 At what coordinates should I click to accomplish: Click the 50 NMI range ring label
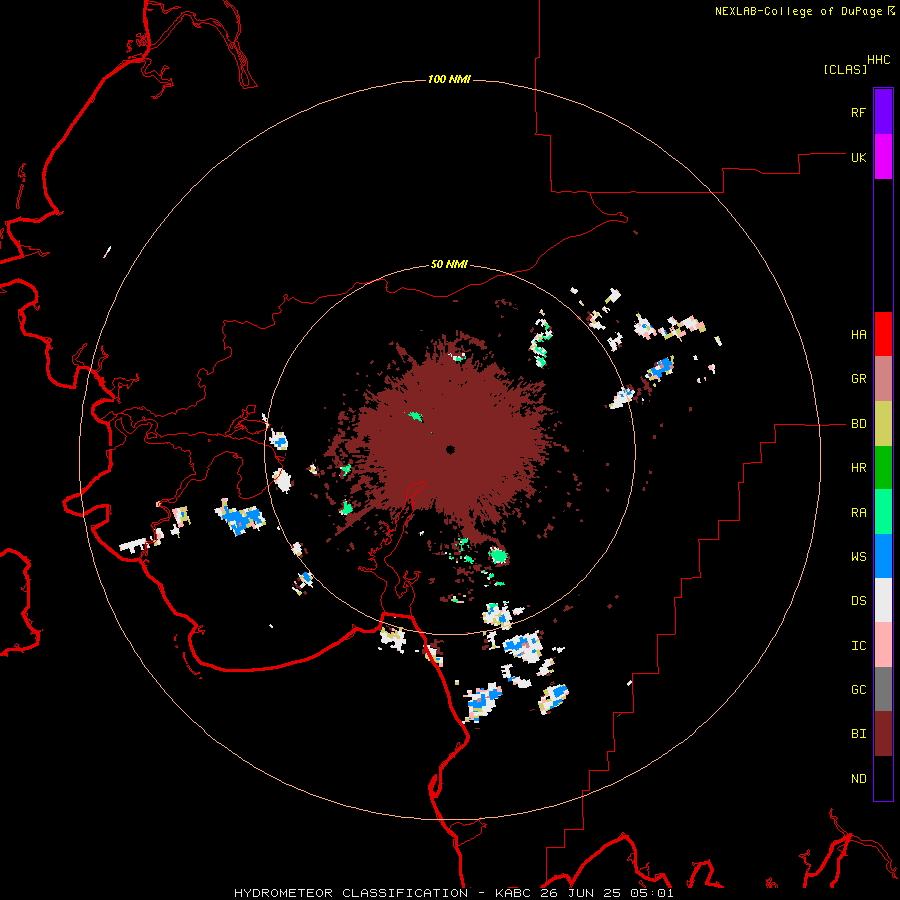point(449,264)
